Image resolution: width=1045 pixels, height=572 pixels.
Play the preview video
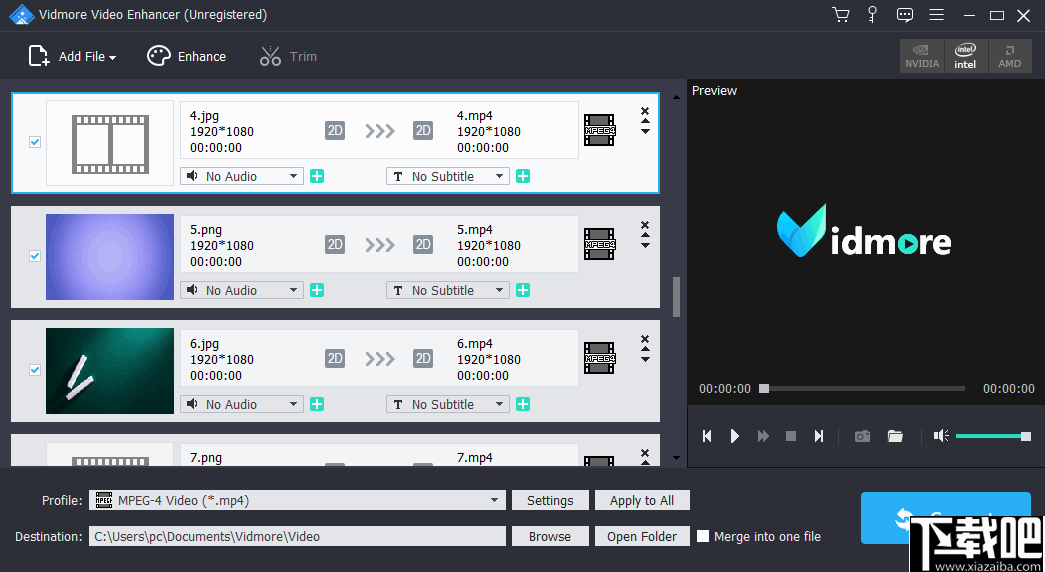[734, 436]
